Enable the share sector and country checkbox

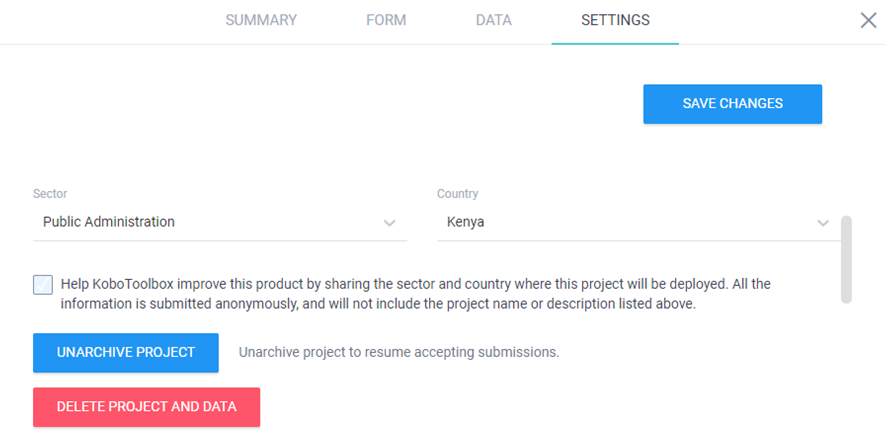pyautogui.click(x=43, y=285)
